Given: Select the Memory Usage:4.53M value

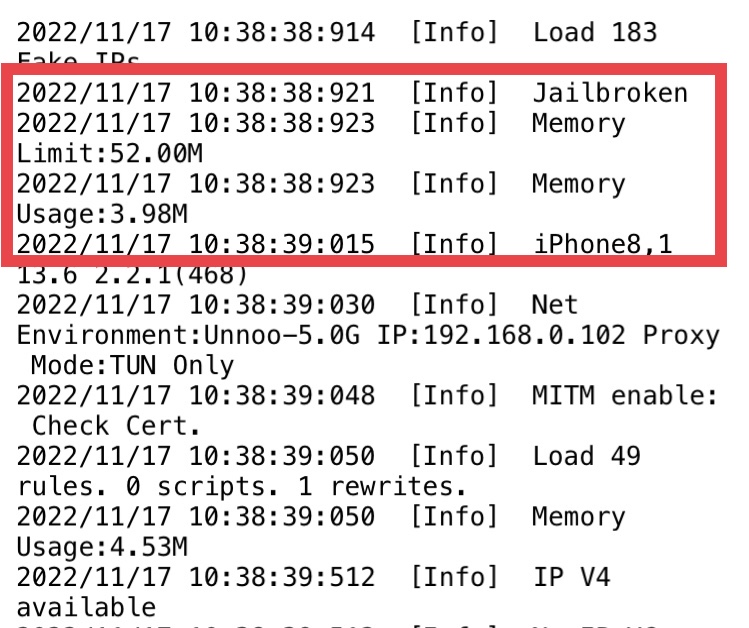Looking at the screenshot, I should pyautogui.click(x=90, y=547).
